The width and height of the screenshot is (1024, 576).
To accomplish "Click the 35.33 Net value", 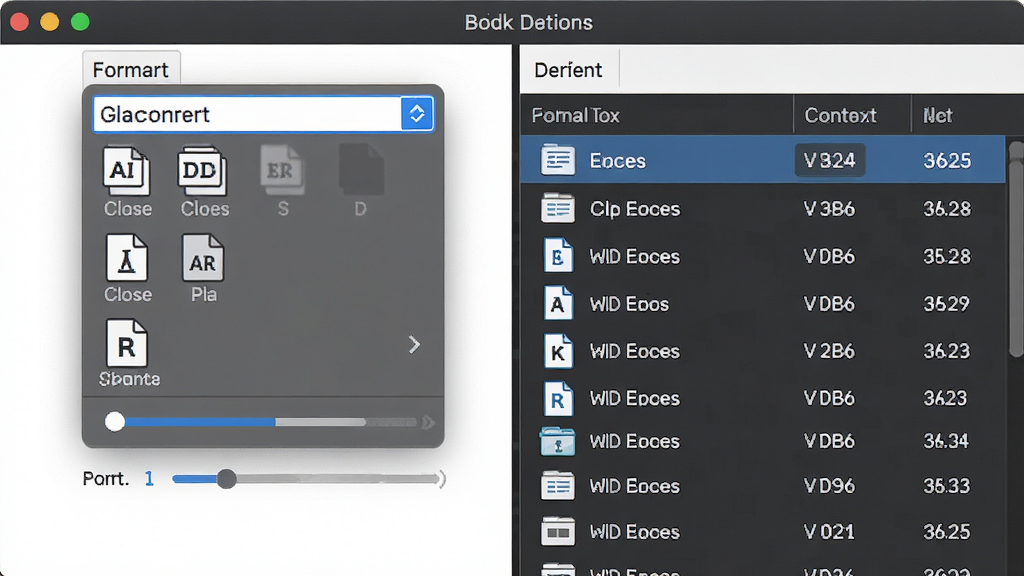I will [947, 487].
